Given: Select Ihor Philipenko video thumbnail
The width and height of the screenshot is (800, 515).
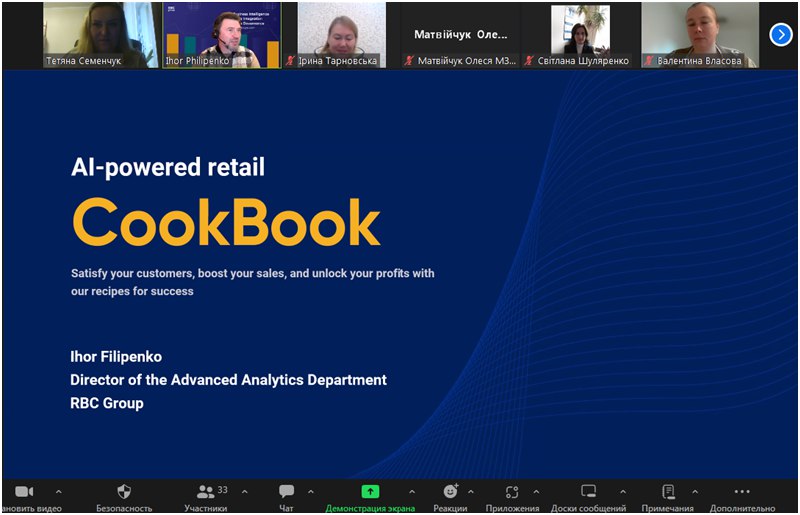Looking at the screenshot, I should (x=221, y=35).
